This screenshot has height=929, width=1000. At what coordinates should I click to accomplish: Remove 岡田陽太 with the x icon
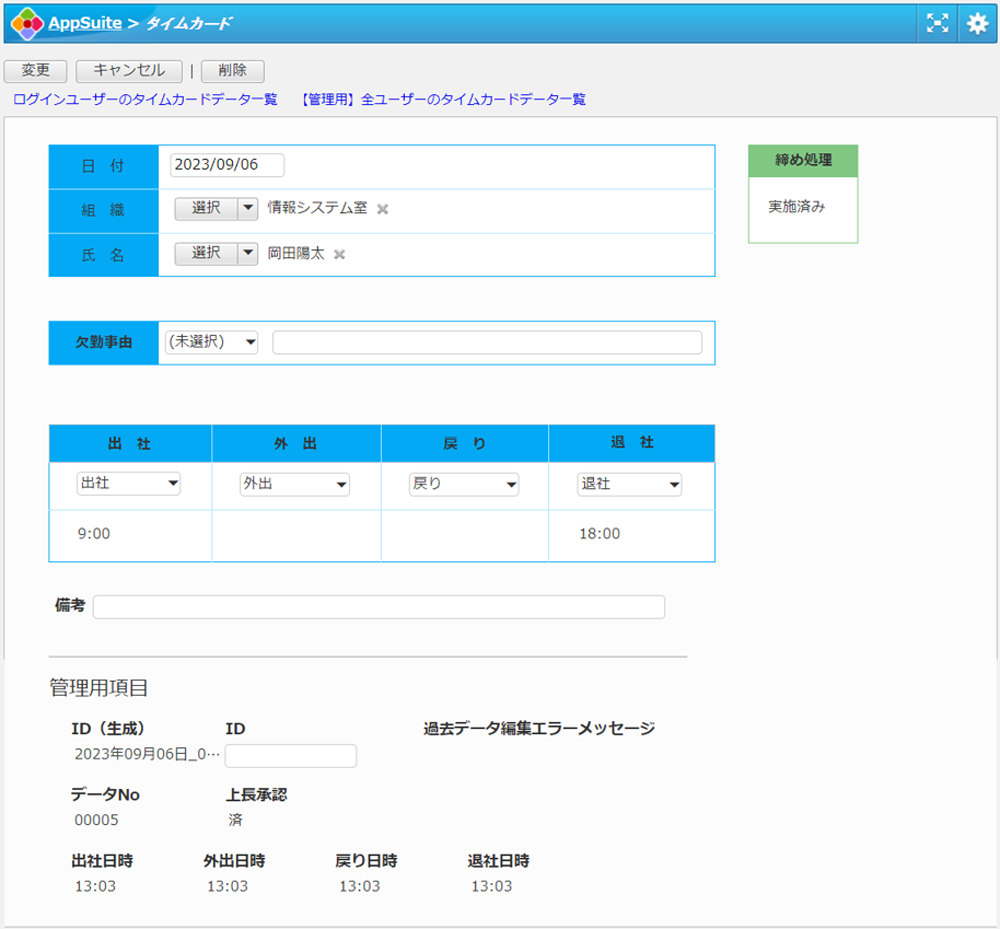339,254
